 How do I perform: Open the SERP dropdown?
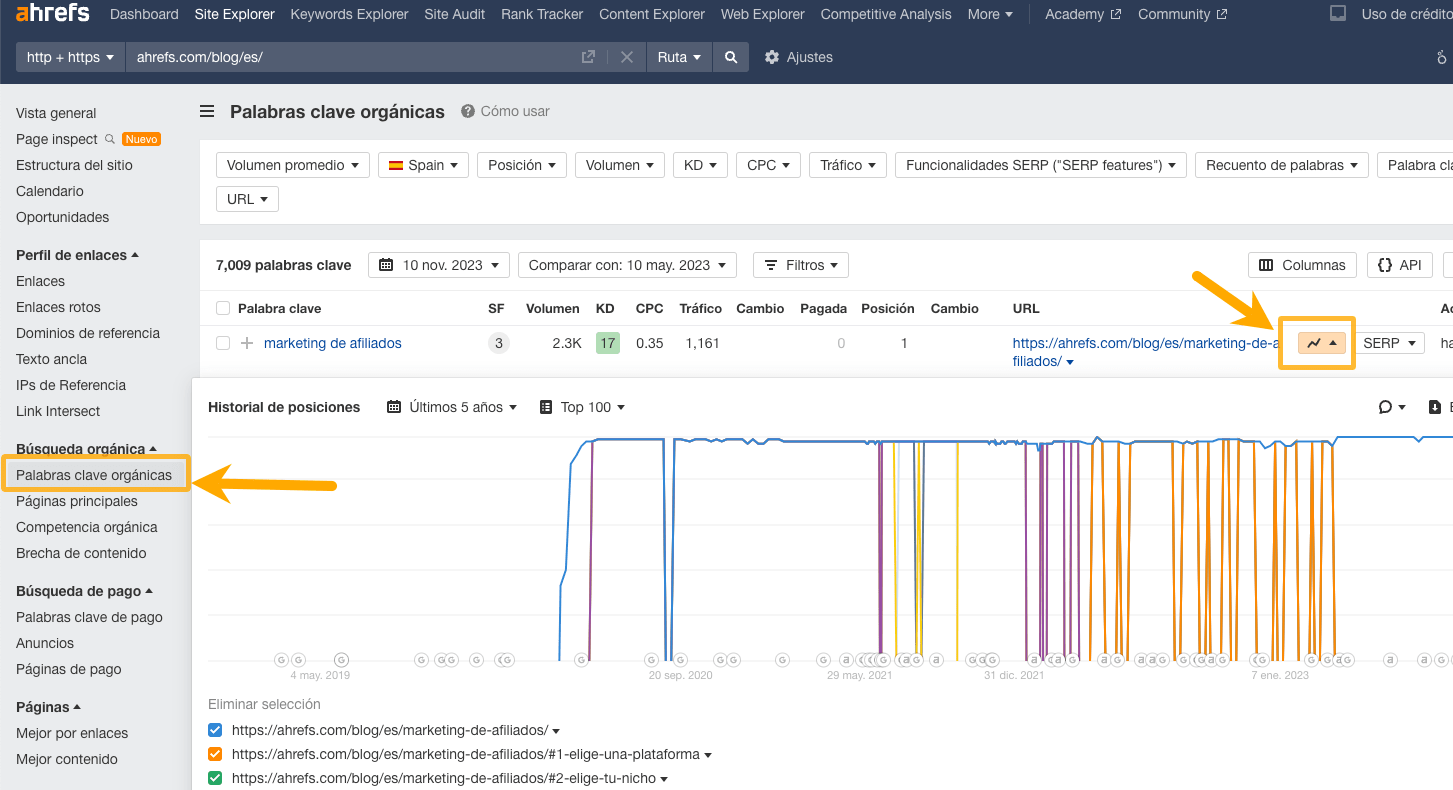1389,342
